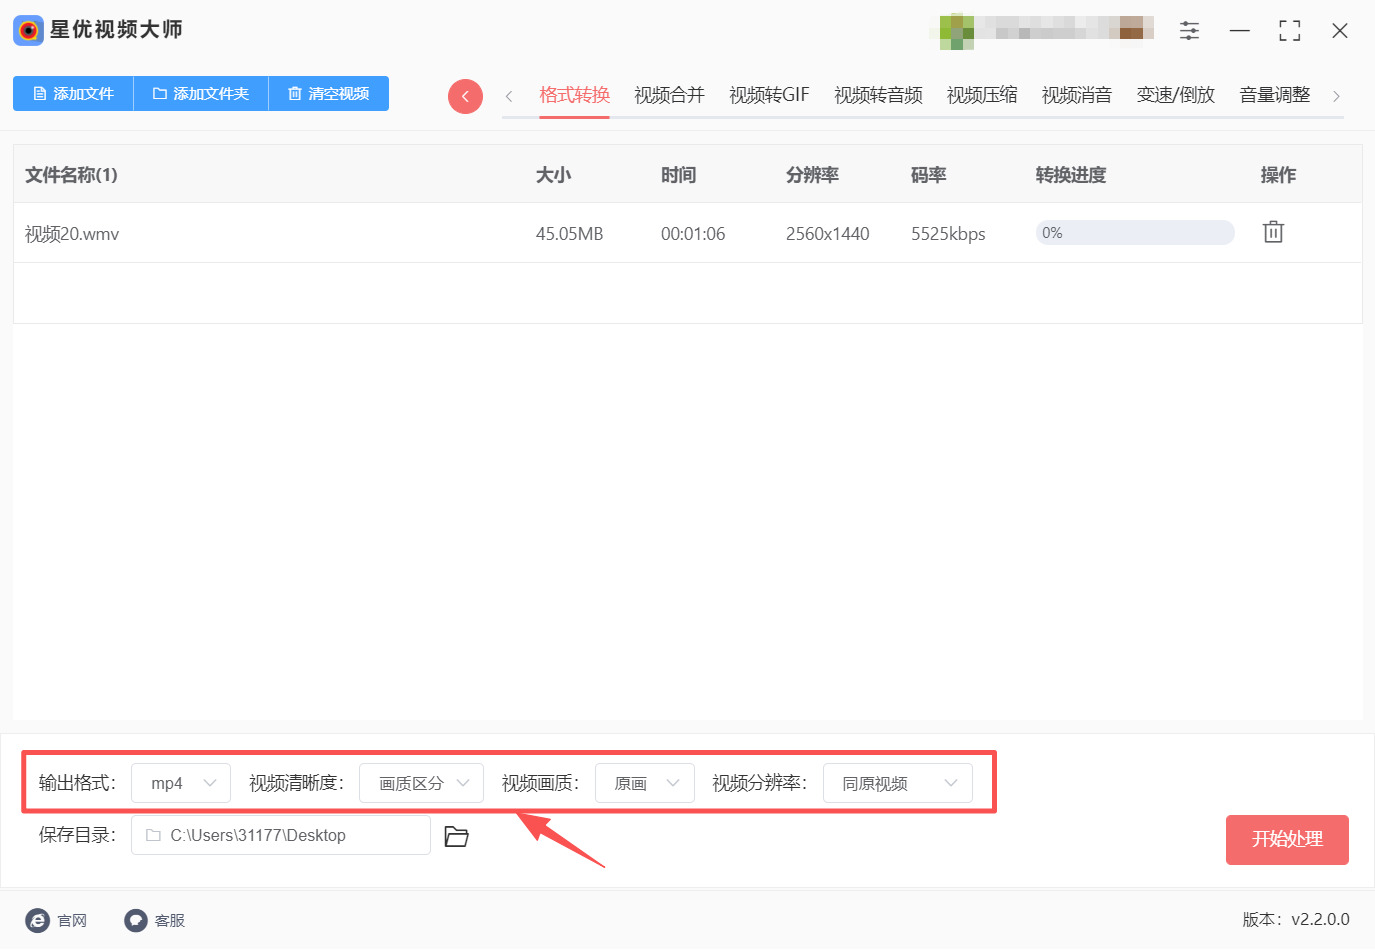Click the left chevron next to 格式转换
The height and width of the screenshot is (950, 1375).
(509, 95)
